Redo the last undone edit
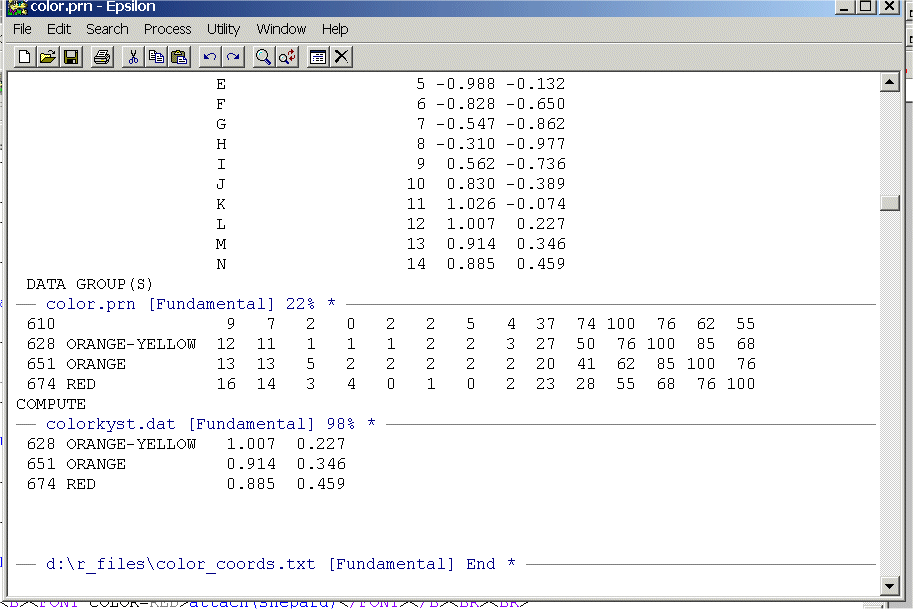913x609 pixels. 233,57
